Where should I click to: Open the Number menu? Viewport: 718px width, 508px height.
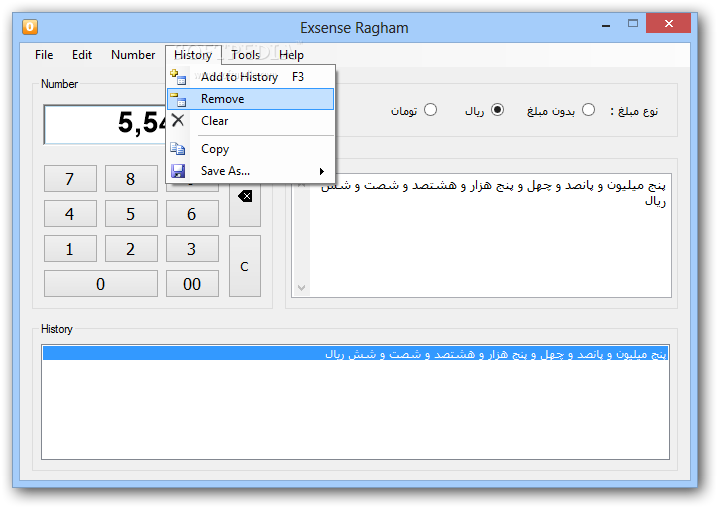coord(133,55)
